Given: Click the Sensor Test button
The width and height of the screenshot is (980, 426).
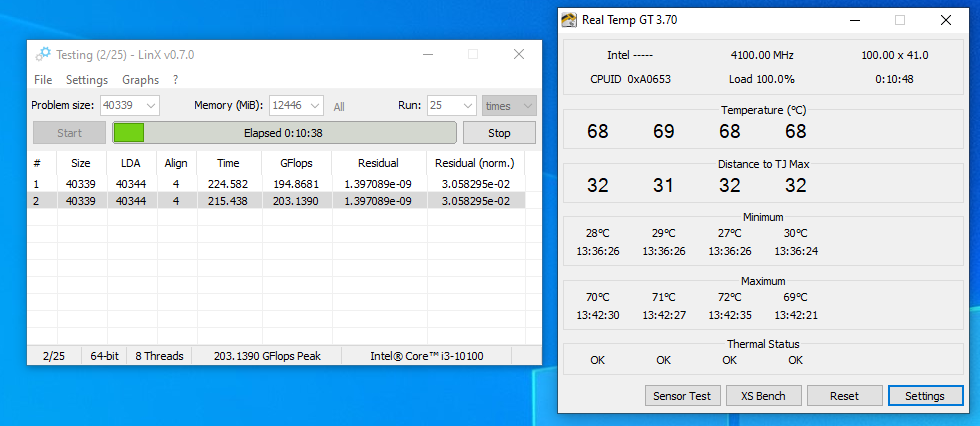Looking at the screenshot, I should coord(682,396).
